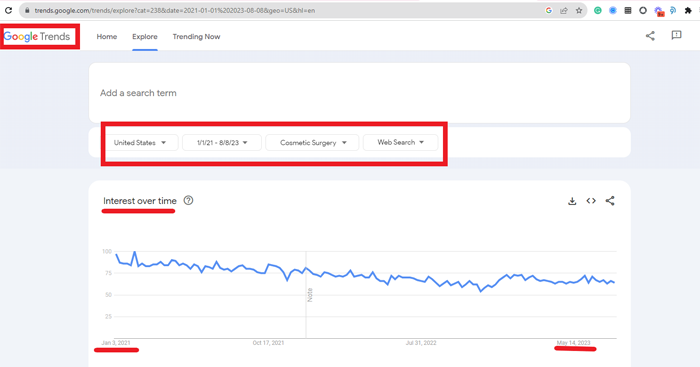Send feedback using header feedback icon

pyautogui.click(x=676, y=35)
